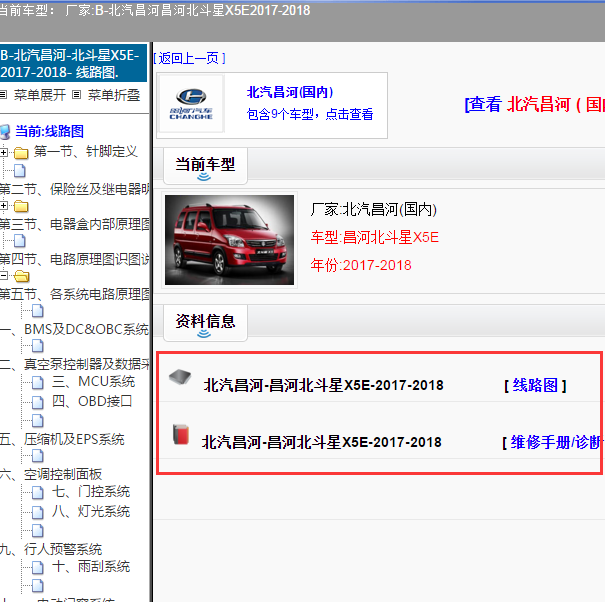Click the 当前:线路图 root icon
605x602 pixels.
click(5, 132)
